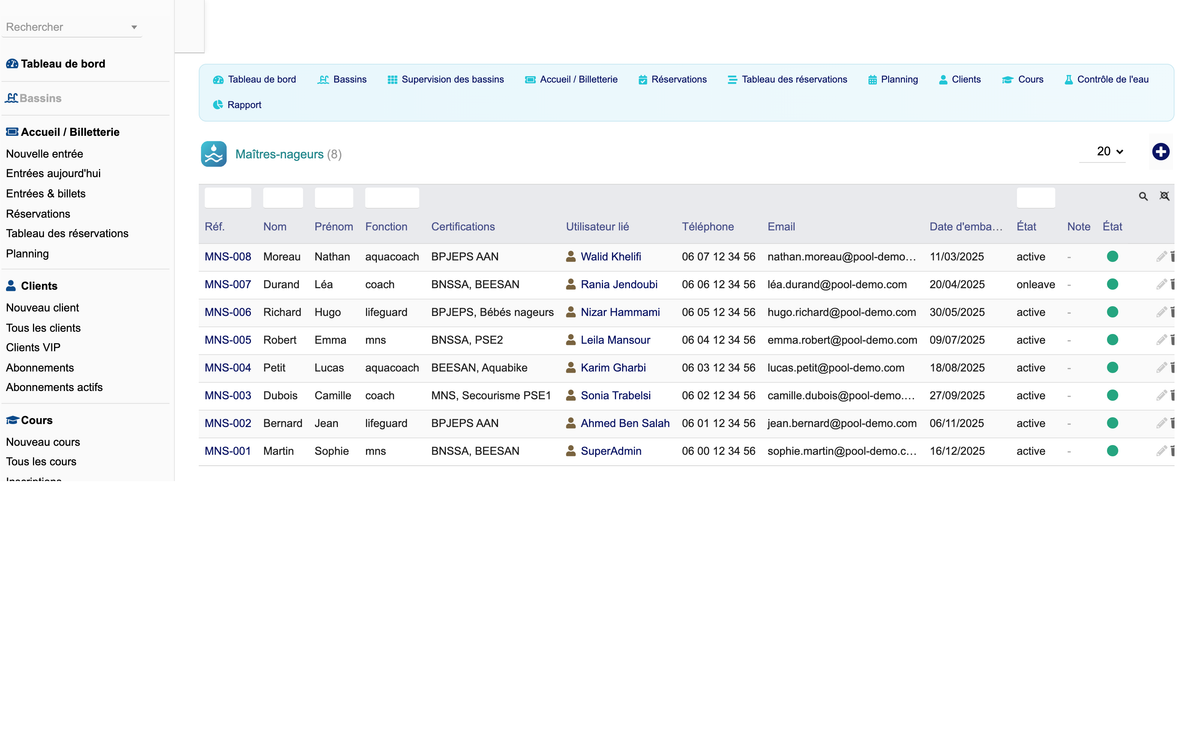Open the Rechercher search dropdown arrow
Viewport: 1200px width, 743px height.
(x=134, y=27)
